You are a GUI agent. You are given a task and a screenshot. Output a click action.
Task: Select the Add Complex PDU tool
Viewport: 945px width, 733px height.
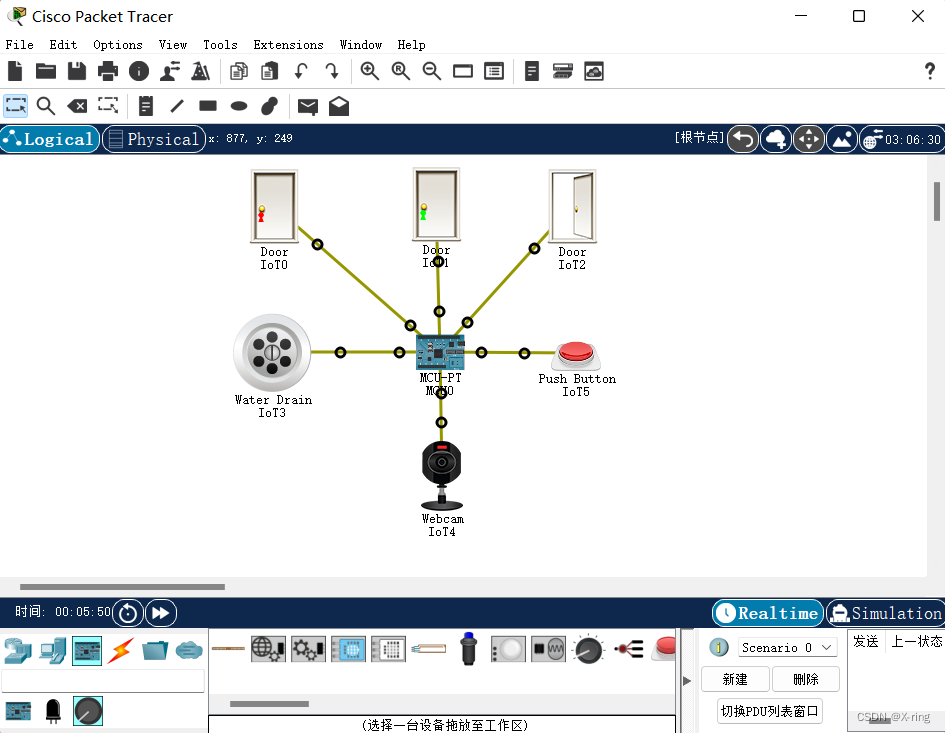[338, 106]
